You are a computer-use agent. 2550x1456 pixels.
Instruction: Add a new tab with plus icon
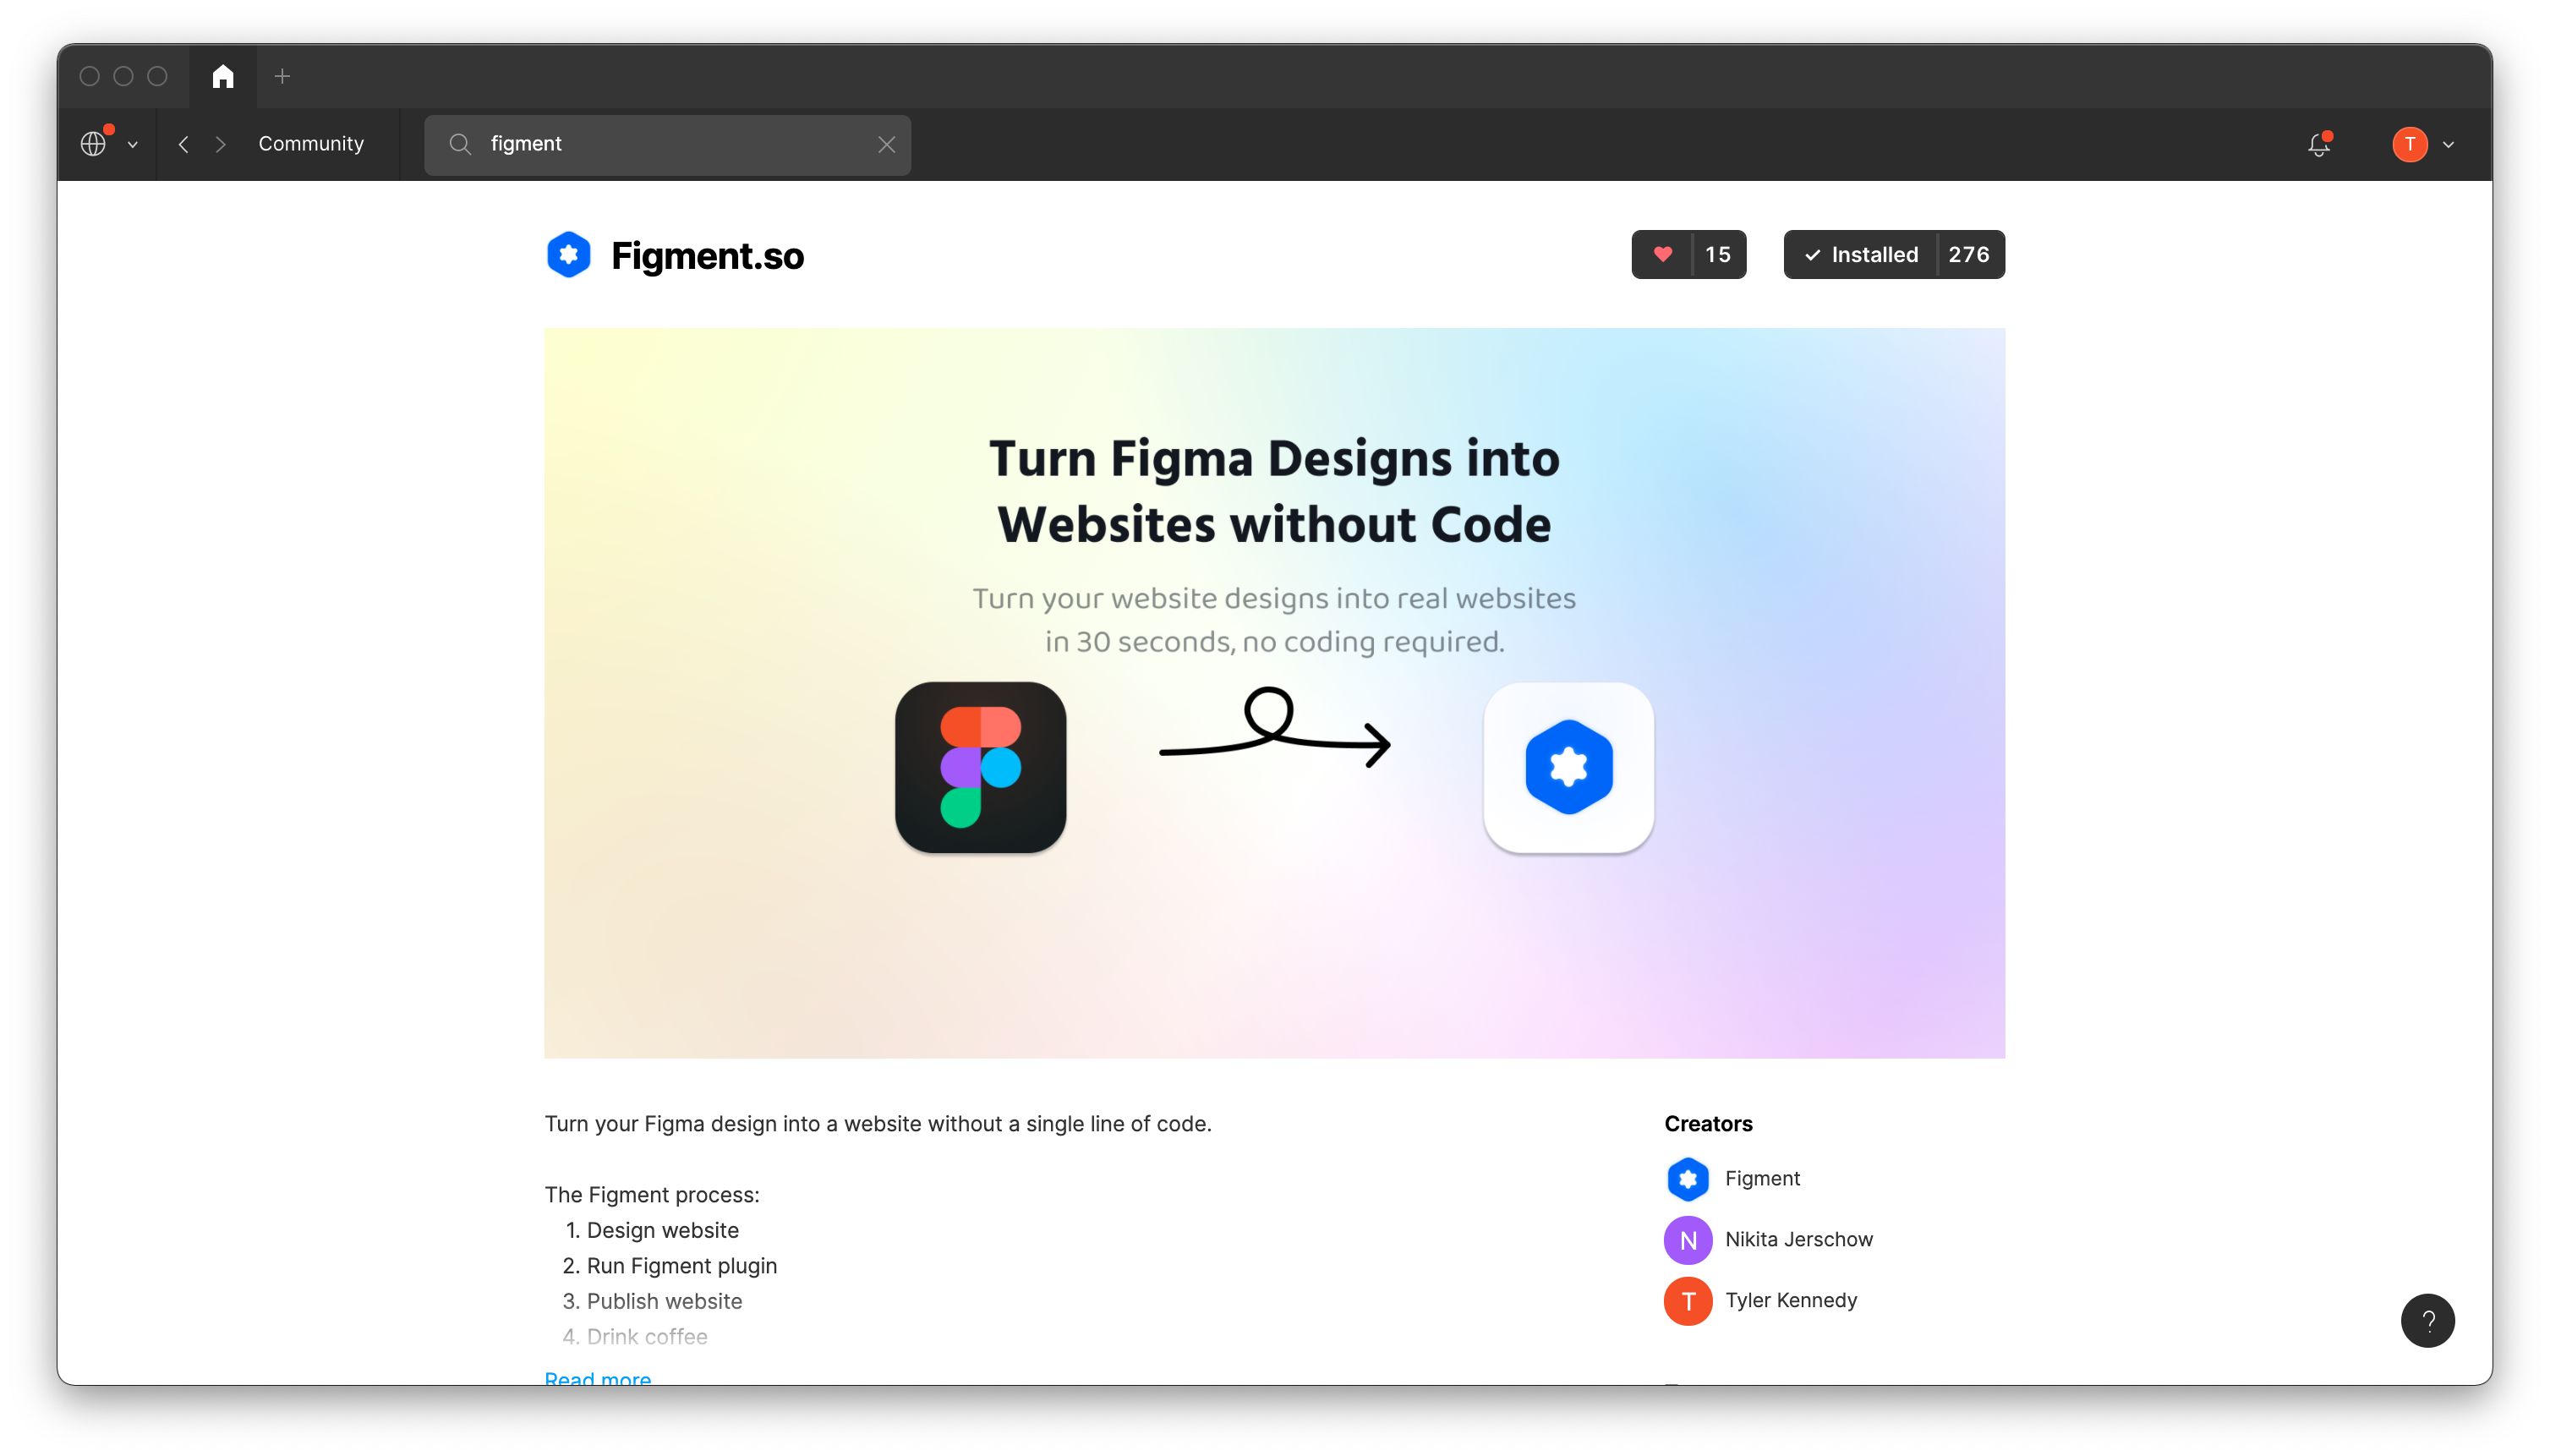[x=282, y=76]
